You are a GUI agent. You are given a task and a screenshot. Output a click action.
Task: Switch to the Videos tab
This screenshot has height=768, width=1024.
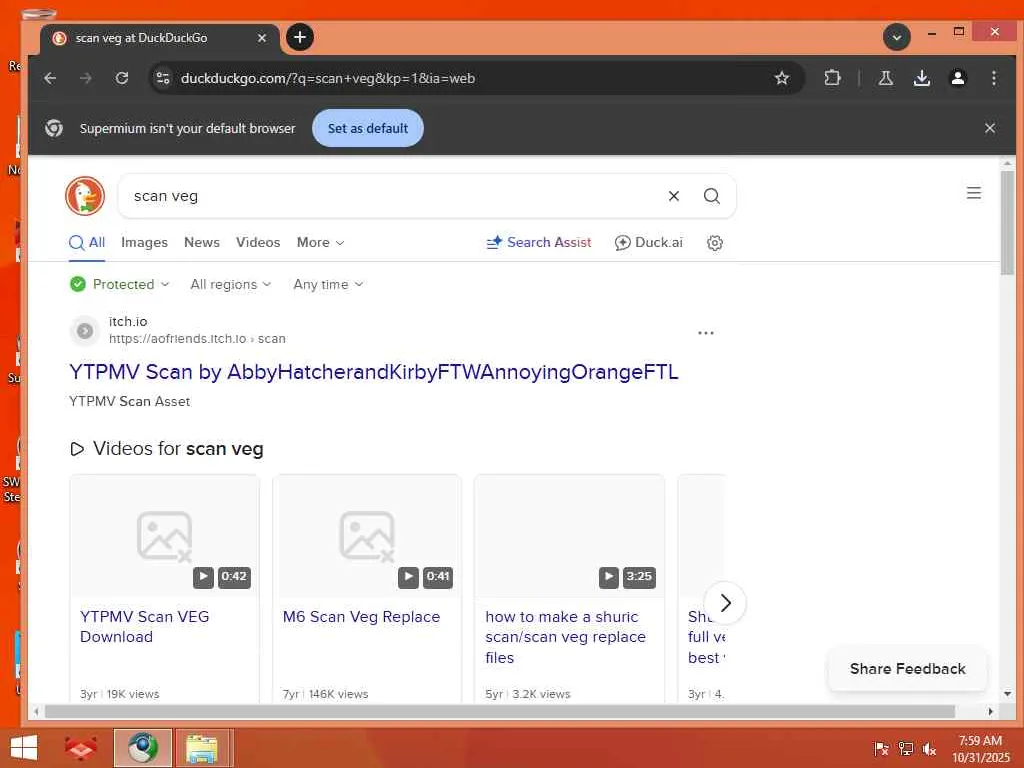[x=258, y=242]
